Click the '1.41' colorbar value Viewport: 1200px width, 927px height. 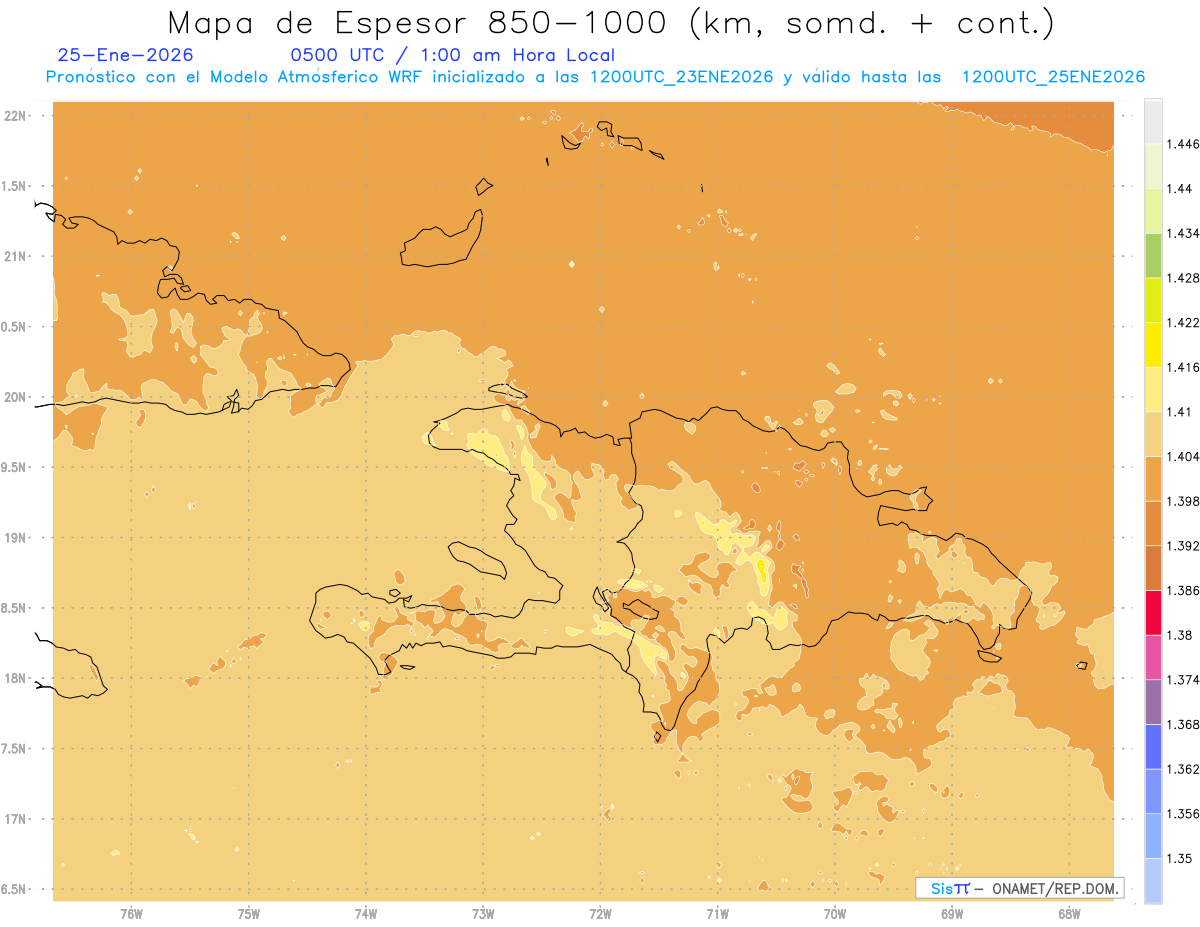[1179, 412]
